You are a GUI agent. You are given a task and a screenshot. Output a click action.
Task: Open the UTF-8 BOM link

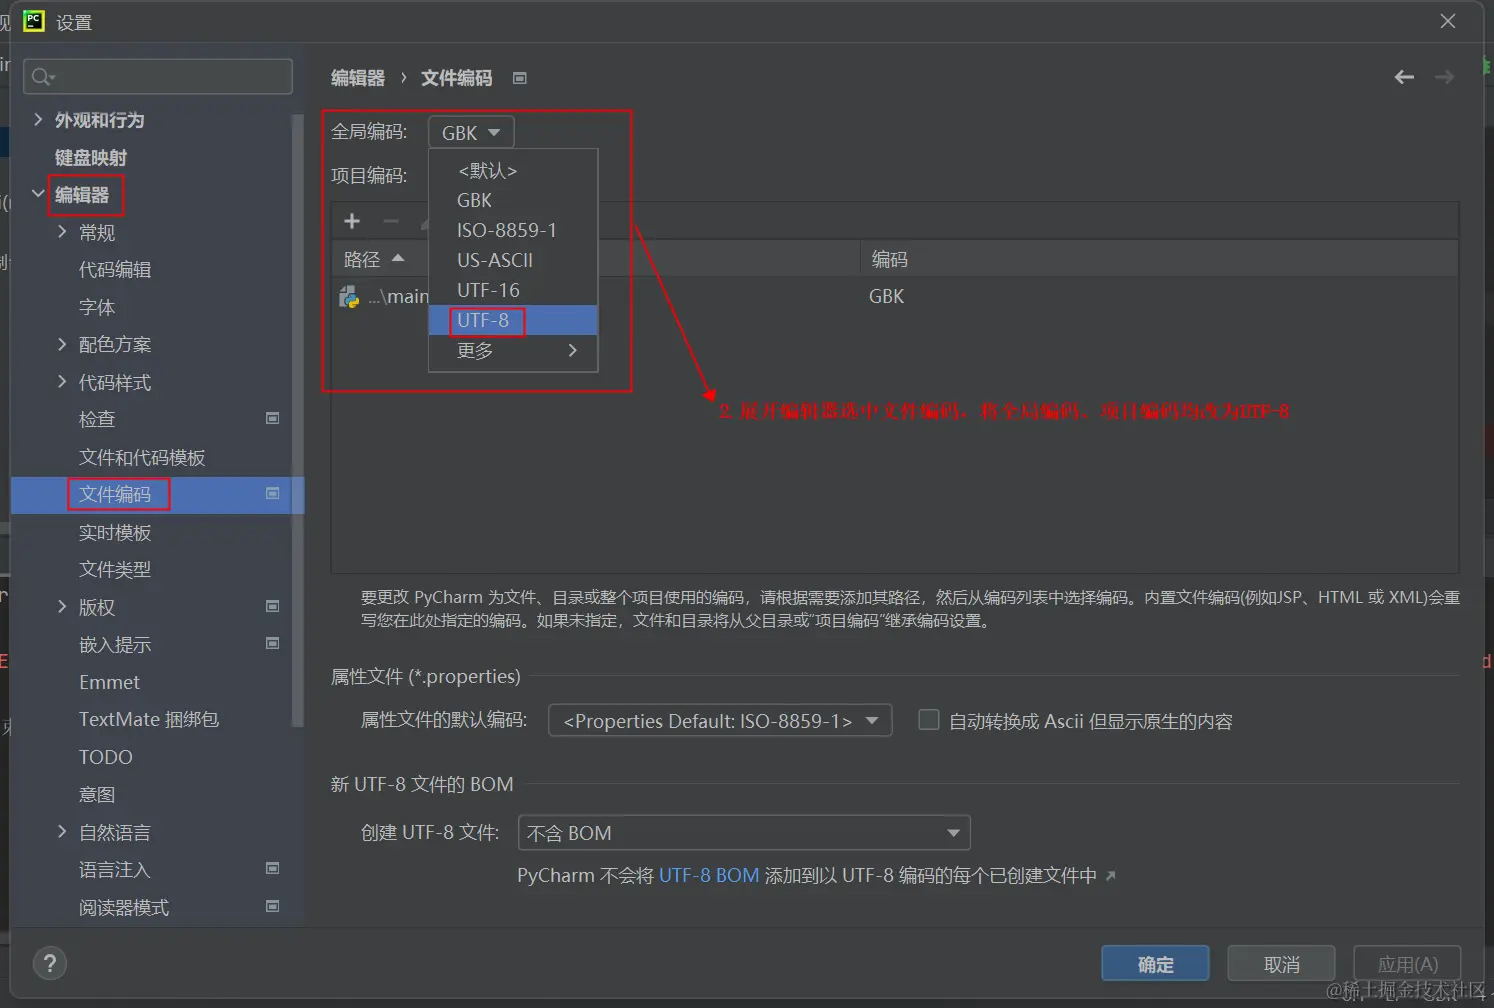coord(709,875)
